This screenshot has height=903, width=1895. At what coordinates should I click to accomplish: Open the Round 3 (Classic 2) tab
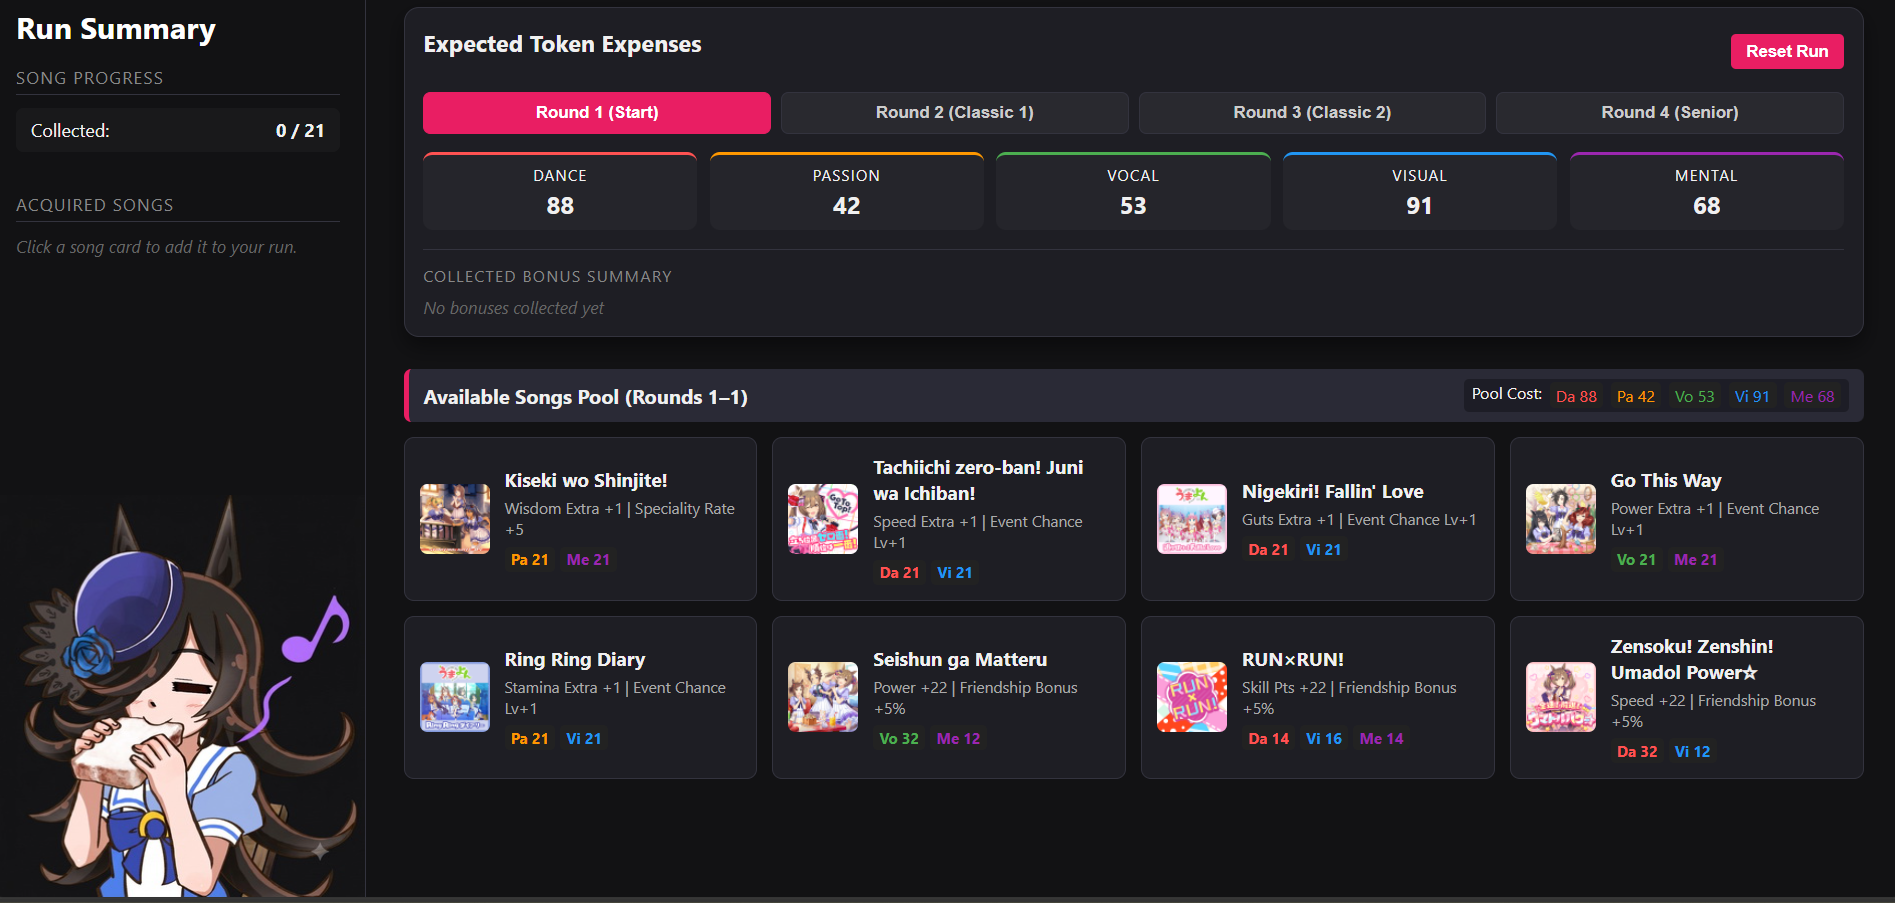[1312, 113]
